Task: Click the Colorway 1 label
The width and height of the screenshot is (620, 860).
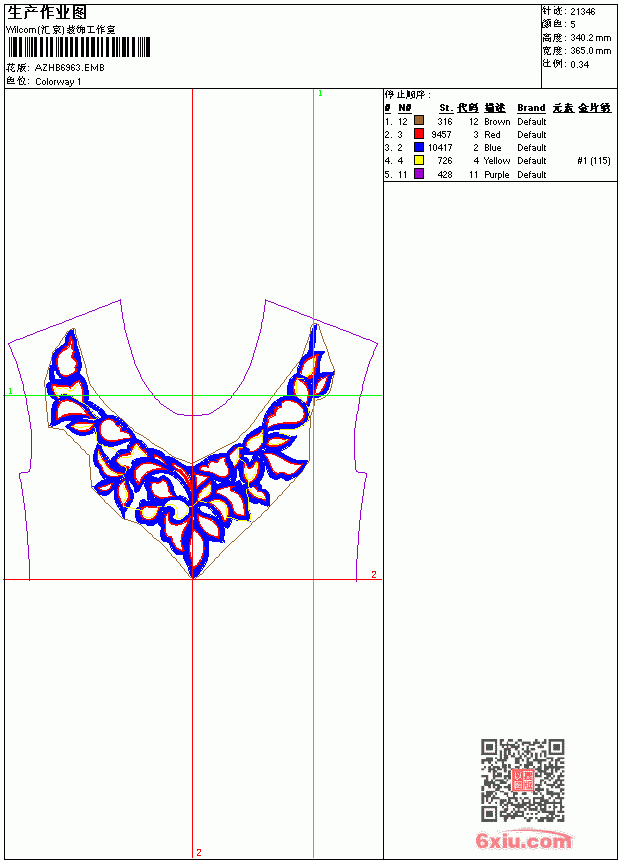Action: (58, 82)
